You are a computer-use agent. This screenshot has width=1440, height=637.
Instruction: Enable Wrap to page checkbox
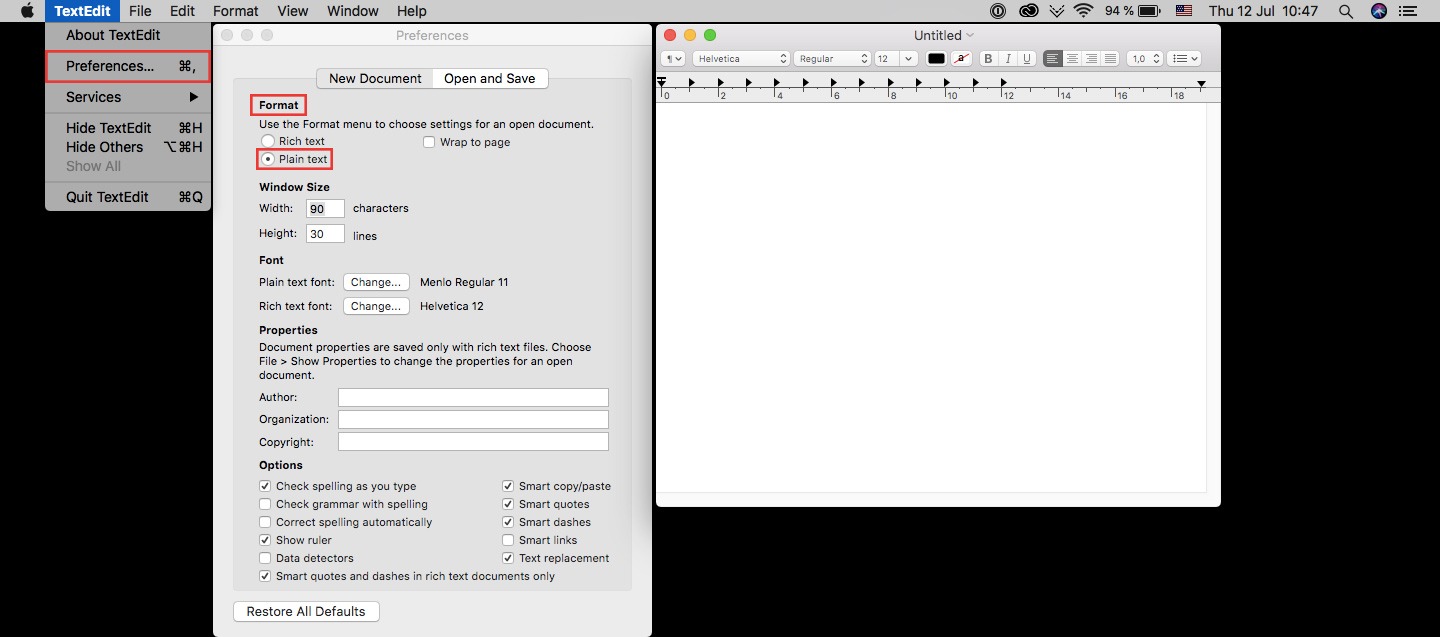point(429,142)
